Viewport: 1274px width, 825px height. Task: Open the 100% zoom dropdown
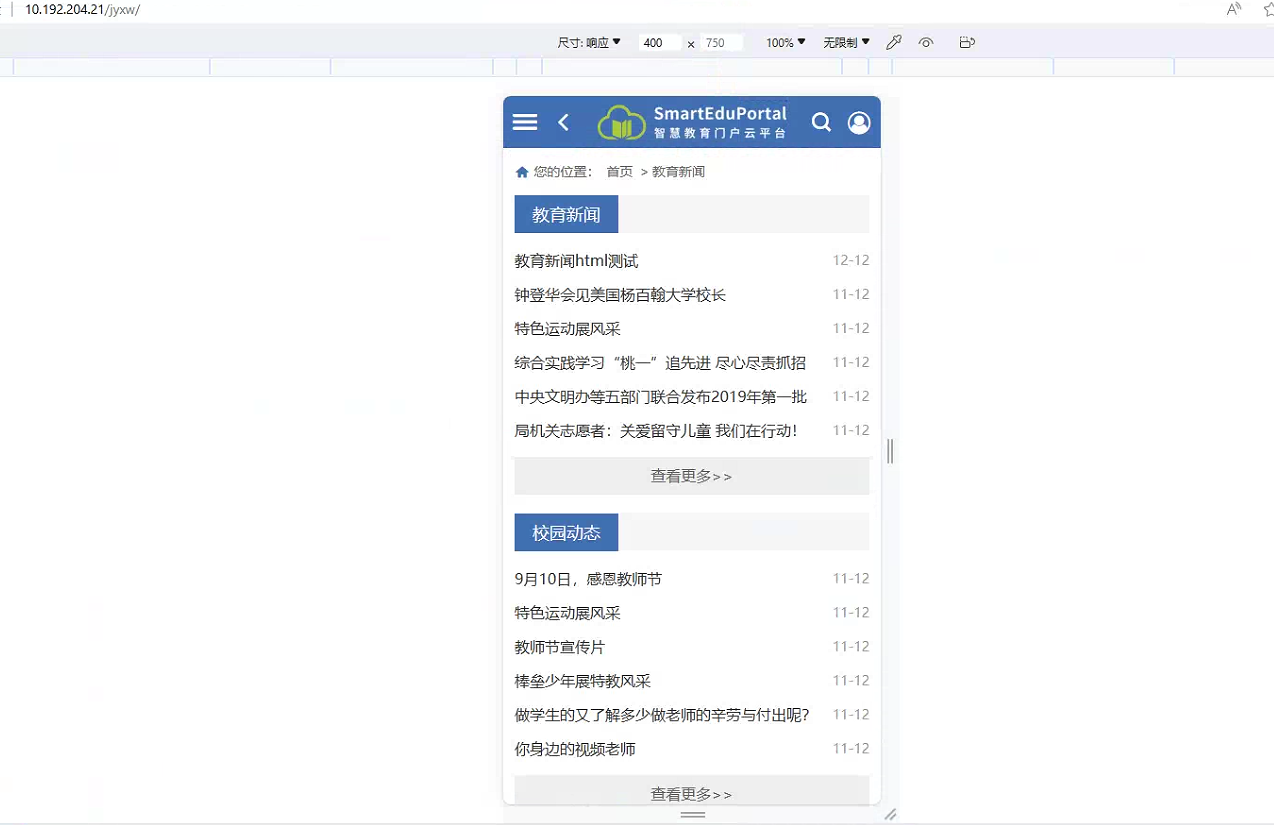click(785, 43)
